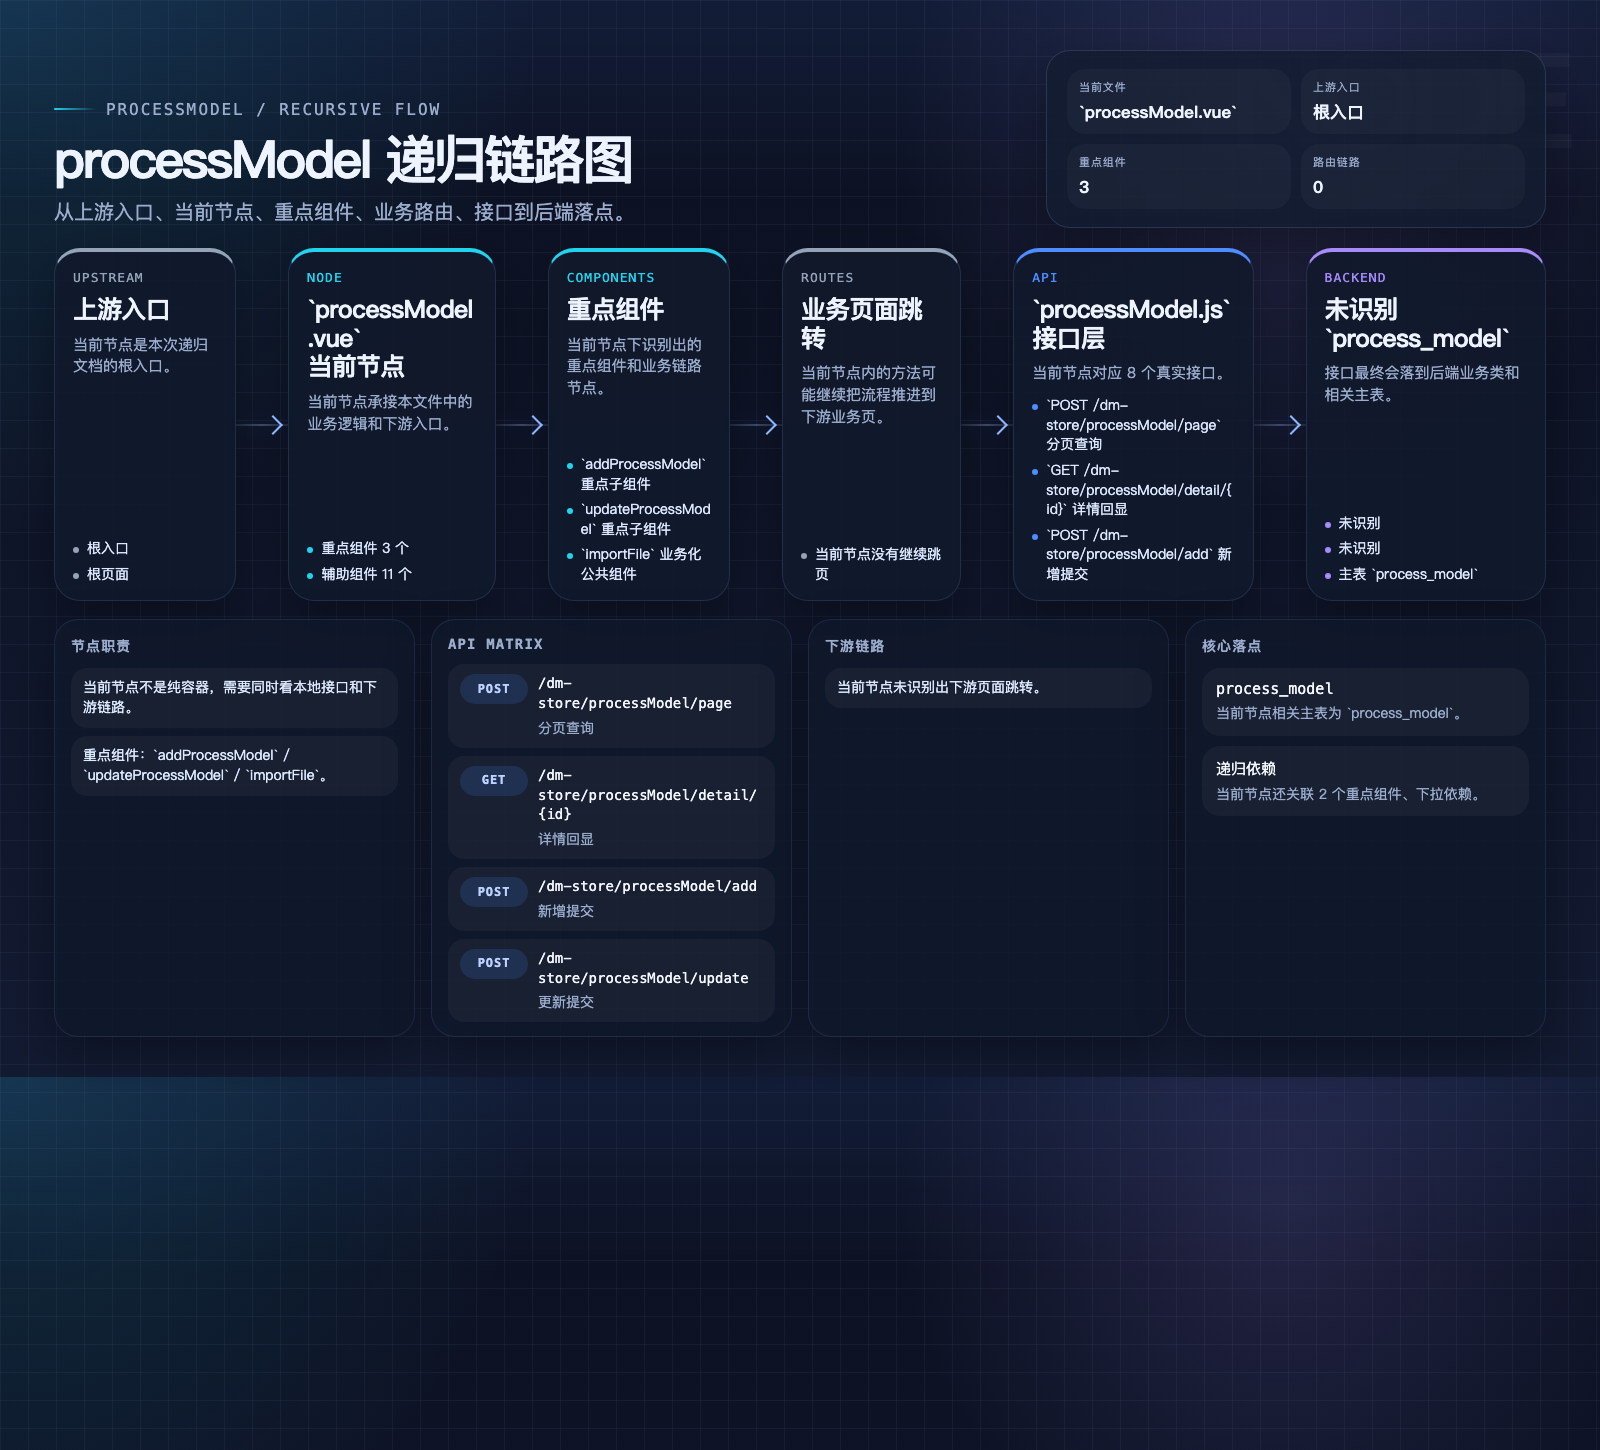Click the NODE label above processModel.vue
The width and height of the screenshot is (1600, 1450).
tap(324, 278)
